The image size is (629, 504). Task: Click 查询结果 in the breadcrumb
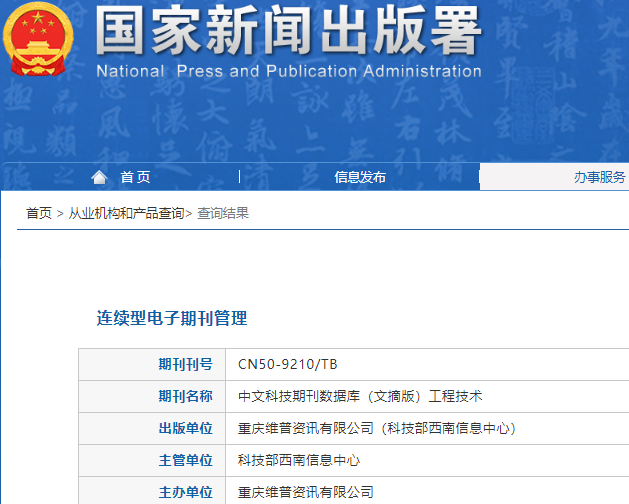222,213
